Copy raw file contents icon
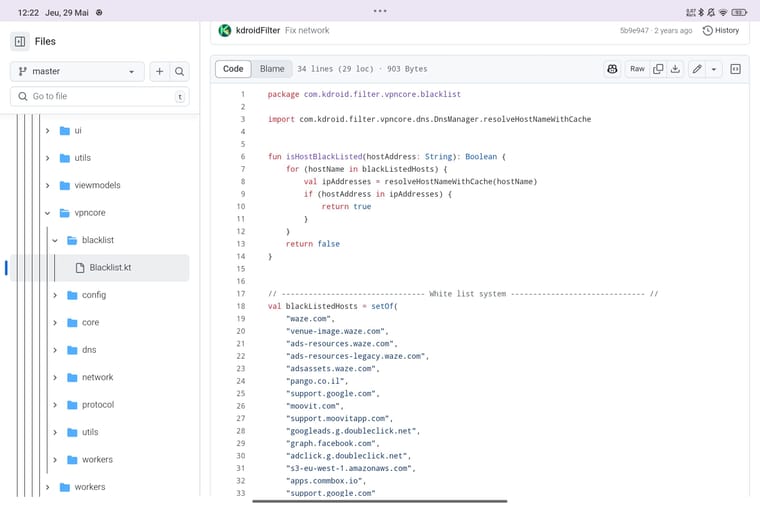The height and width of the screenshot is (507, 760). coord(658,69)
